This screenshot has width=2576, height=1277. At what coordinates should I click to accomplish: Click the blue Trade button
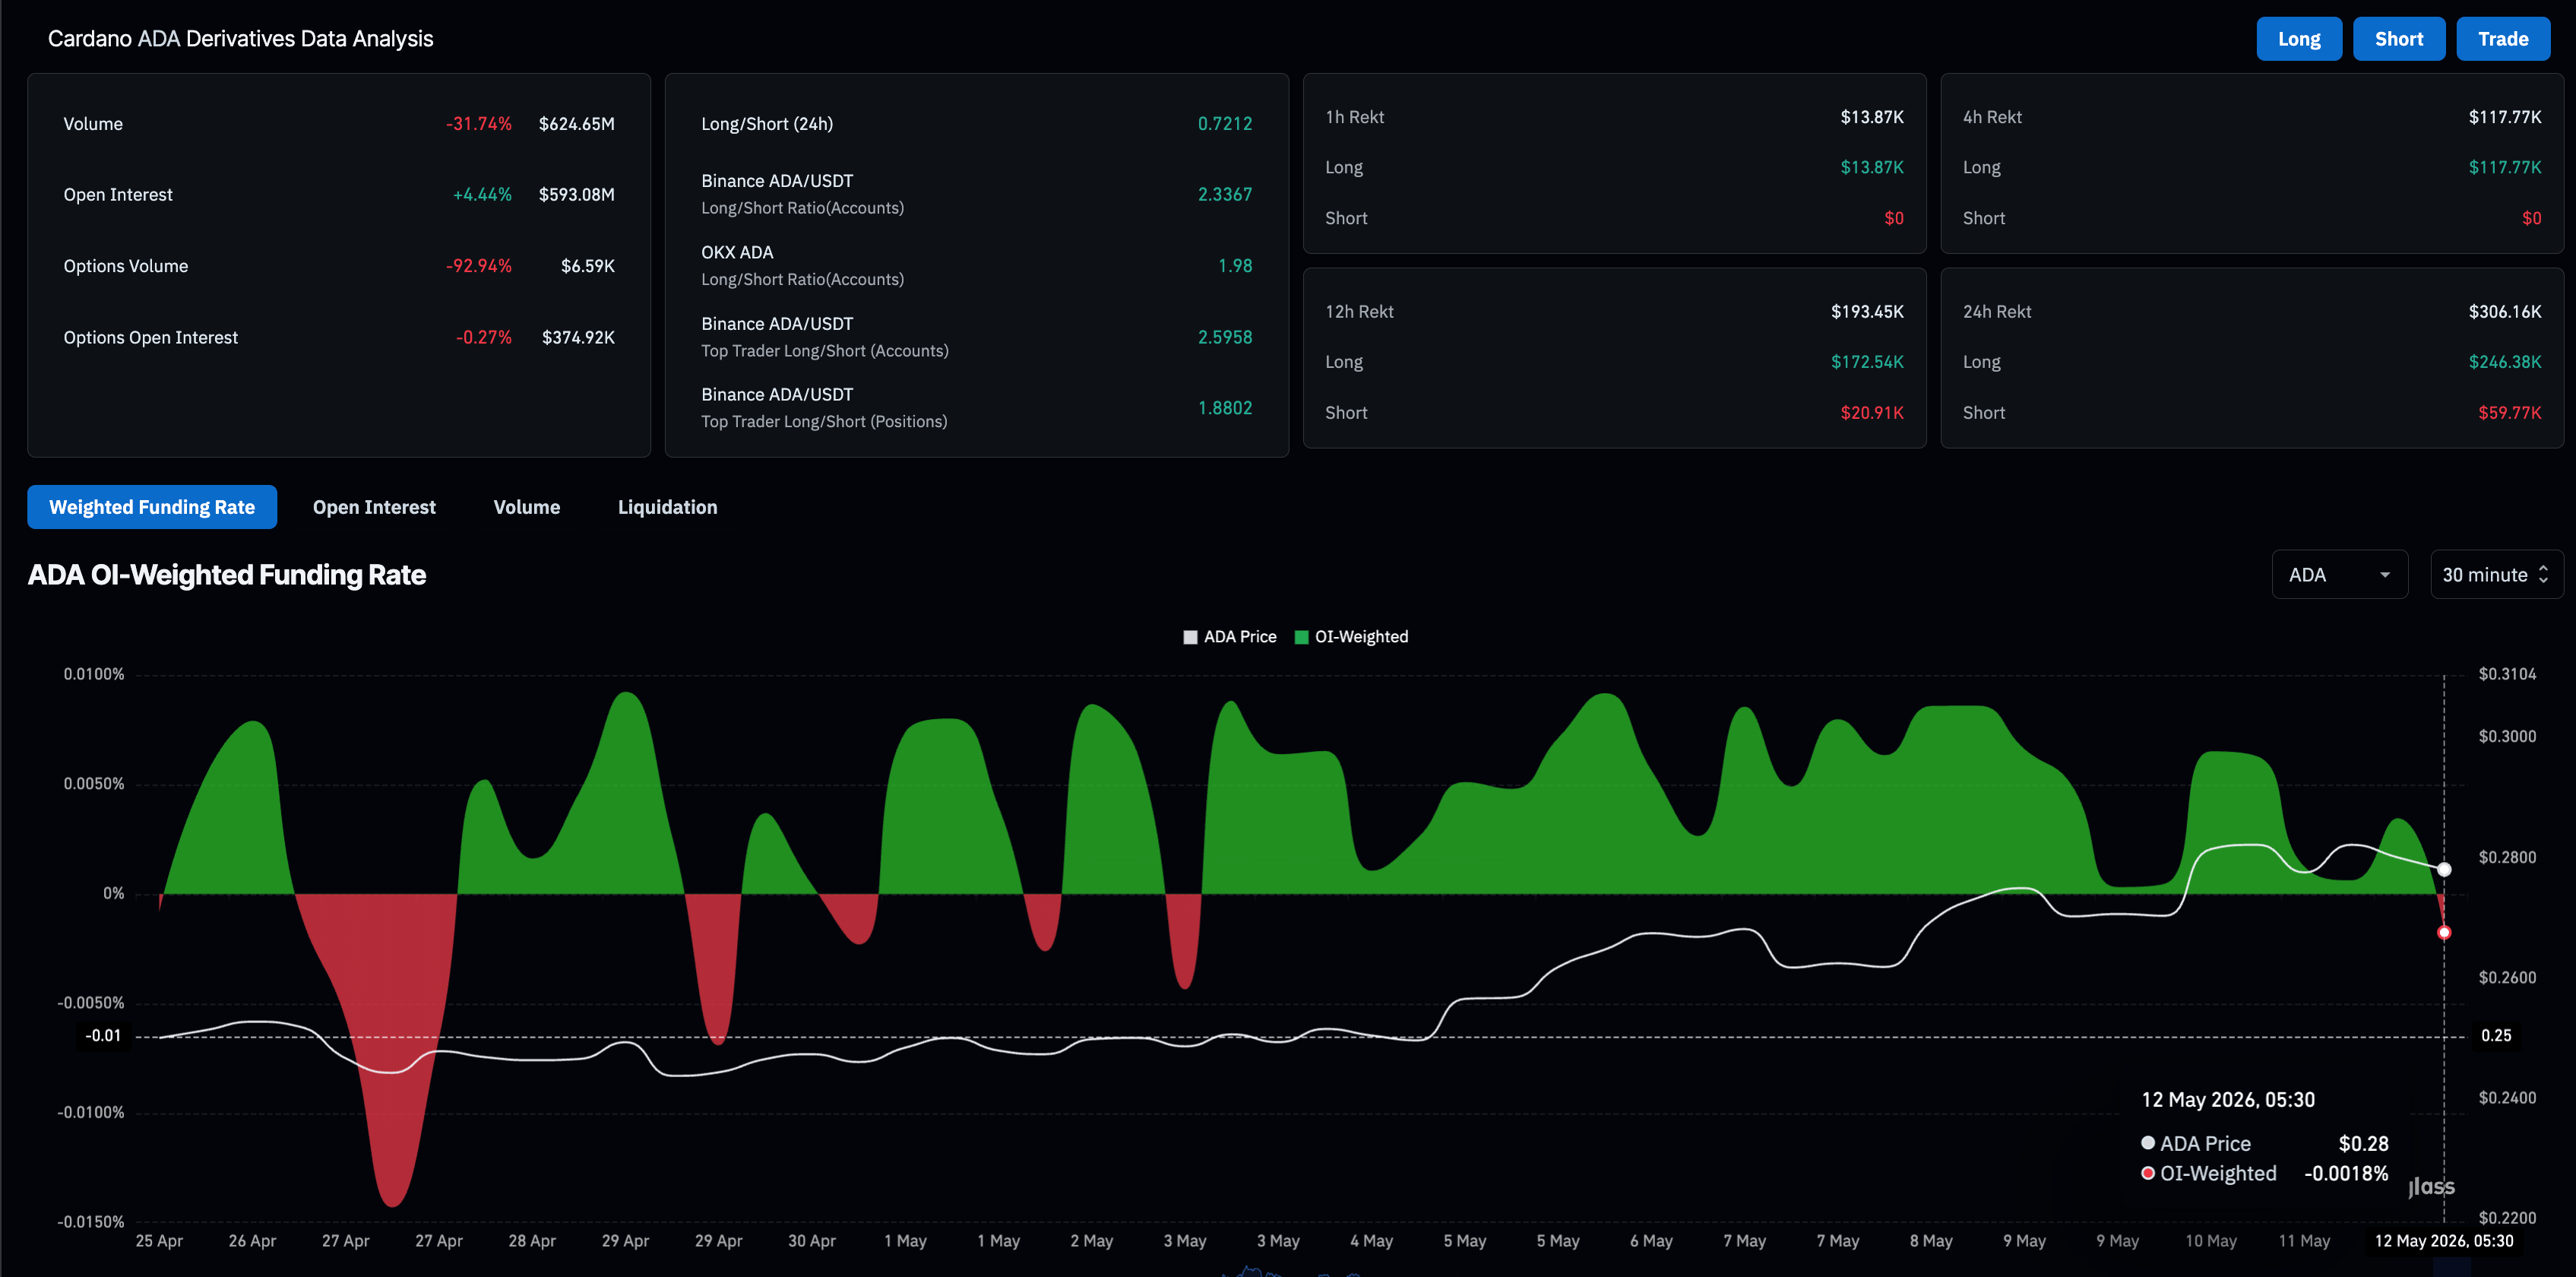2503,39
